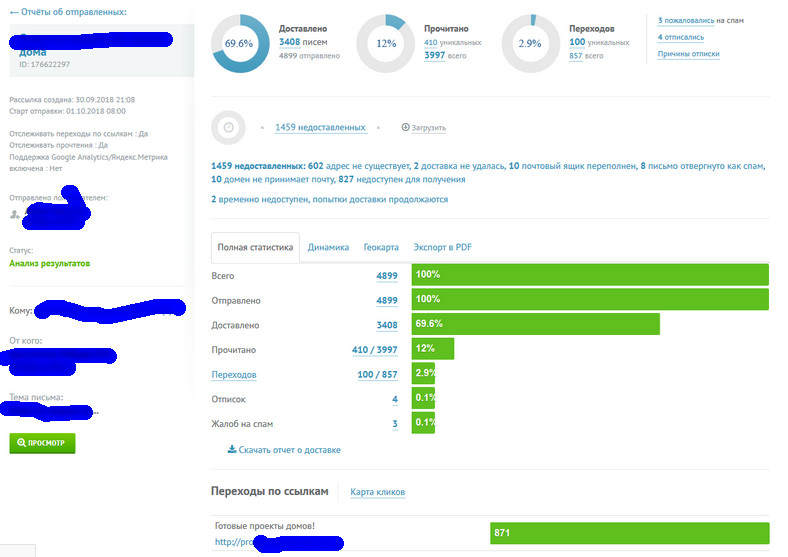Click Скачать отчет о доставке link

coord(289,450)
